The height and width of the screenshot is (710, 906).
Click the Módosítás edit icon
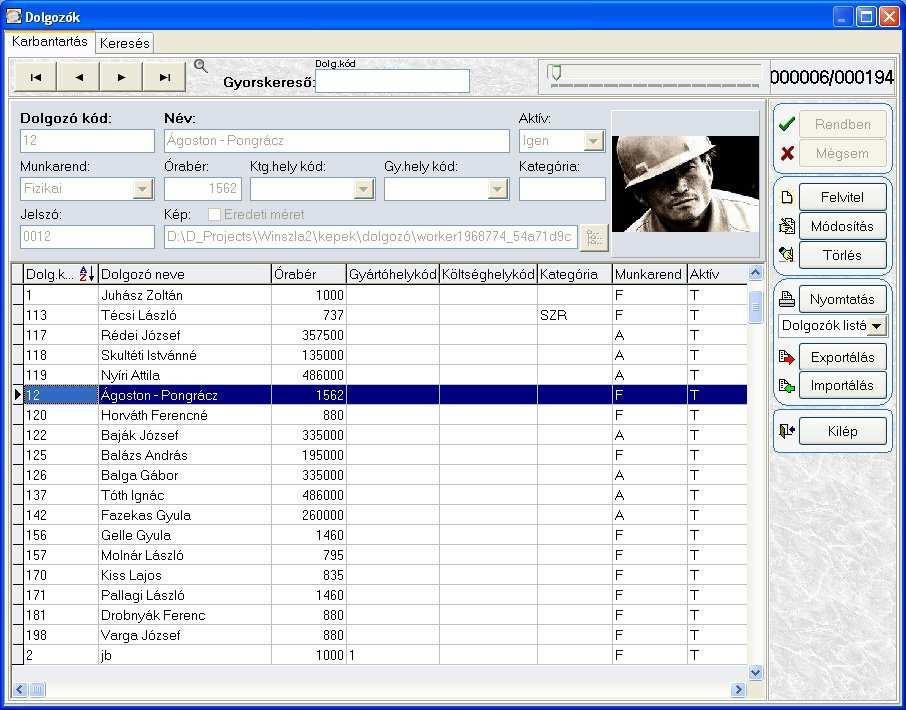pos(786,226)
